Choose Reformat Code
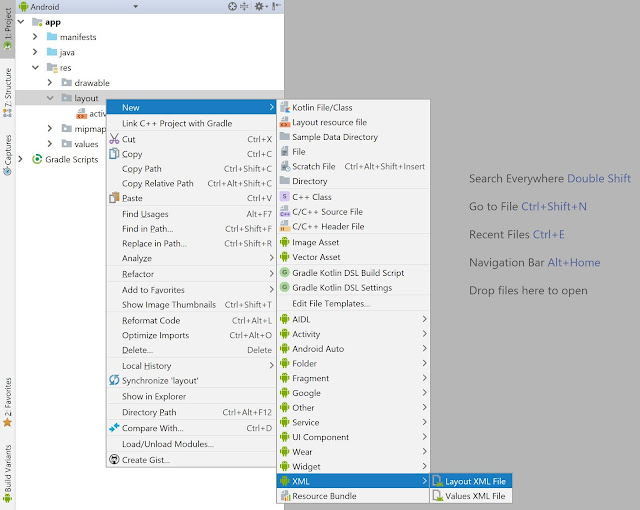The height and width of the screenshot is (510, 640). coord(191,321)
